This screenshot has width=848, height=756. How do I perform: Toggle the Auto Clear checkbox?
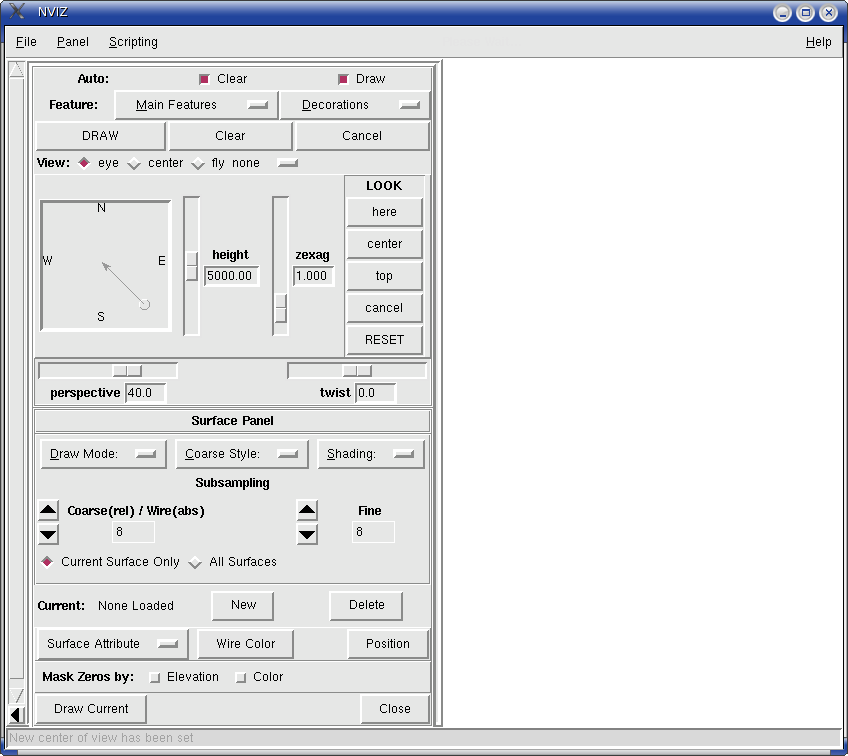pos(204,79)
